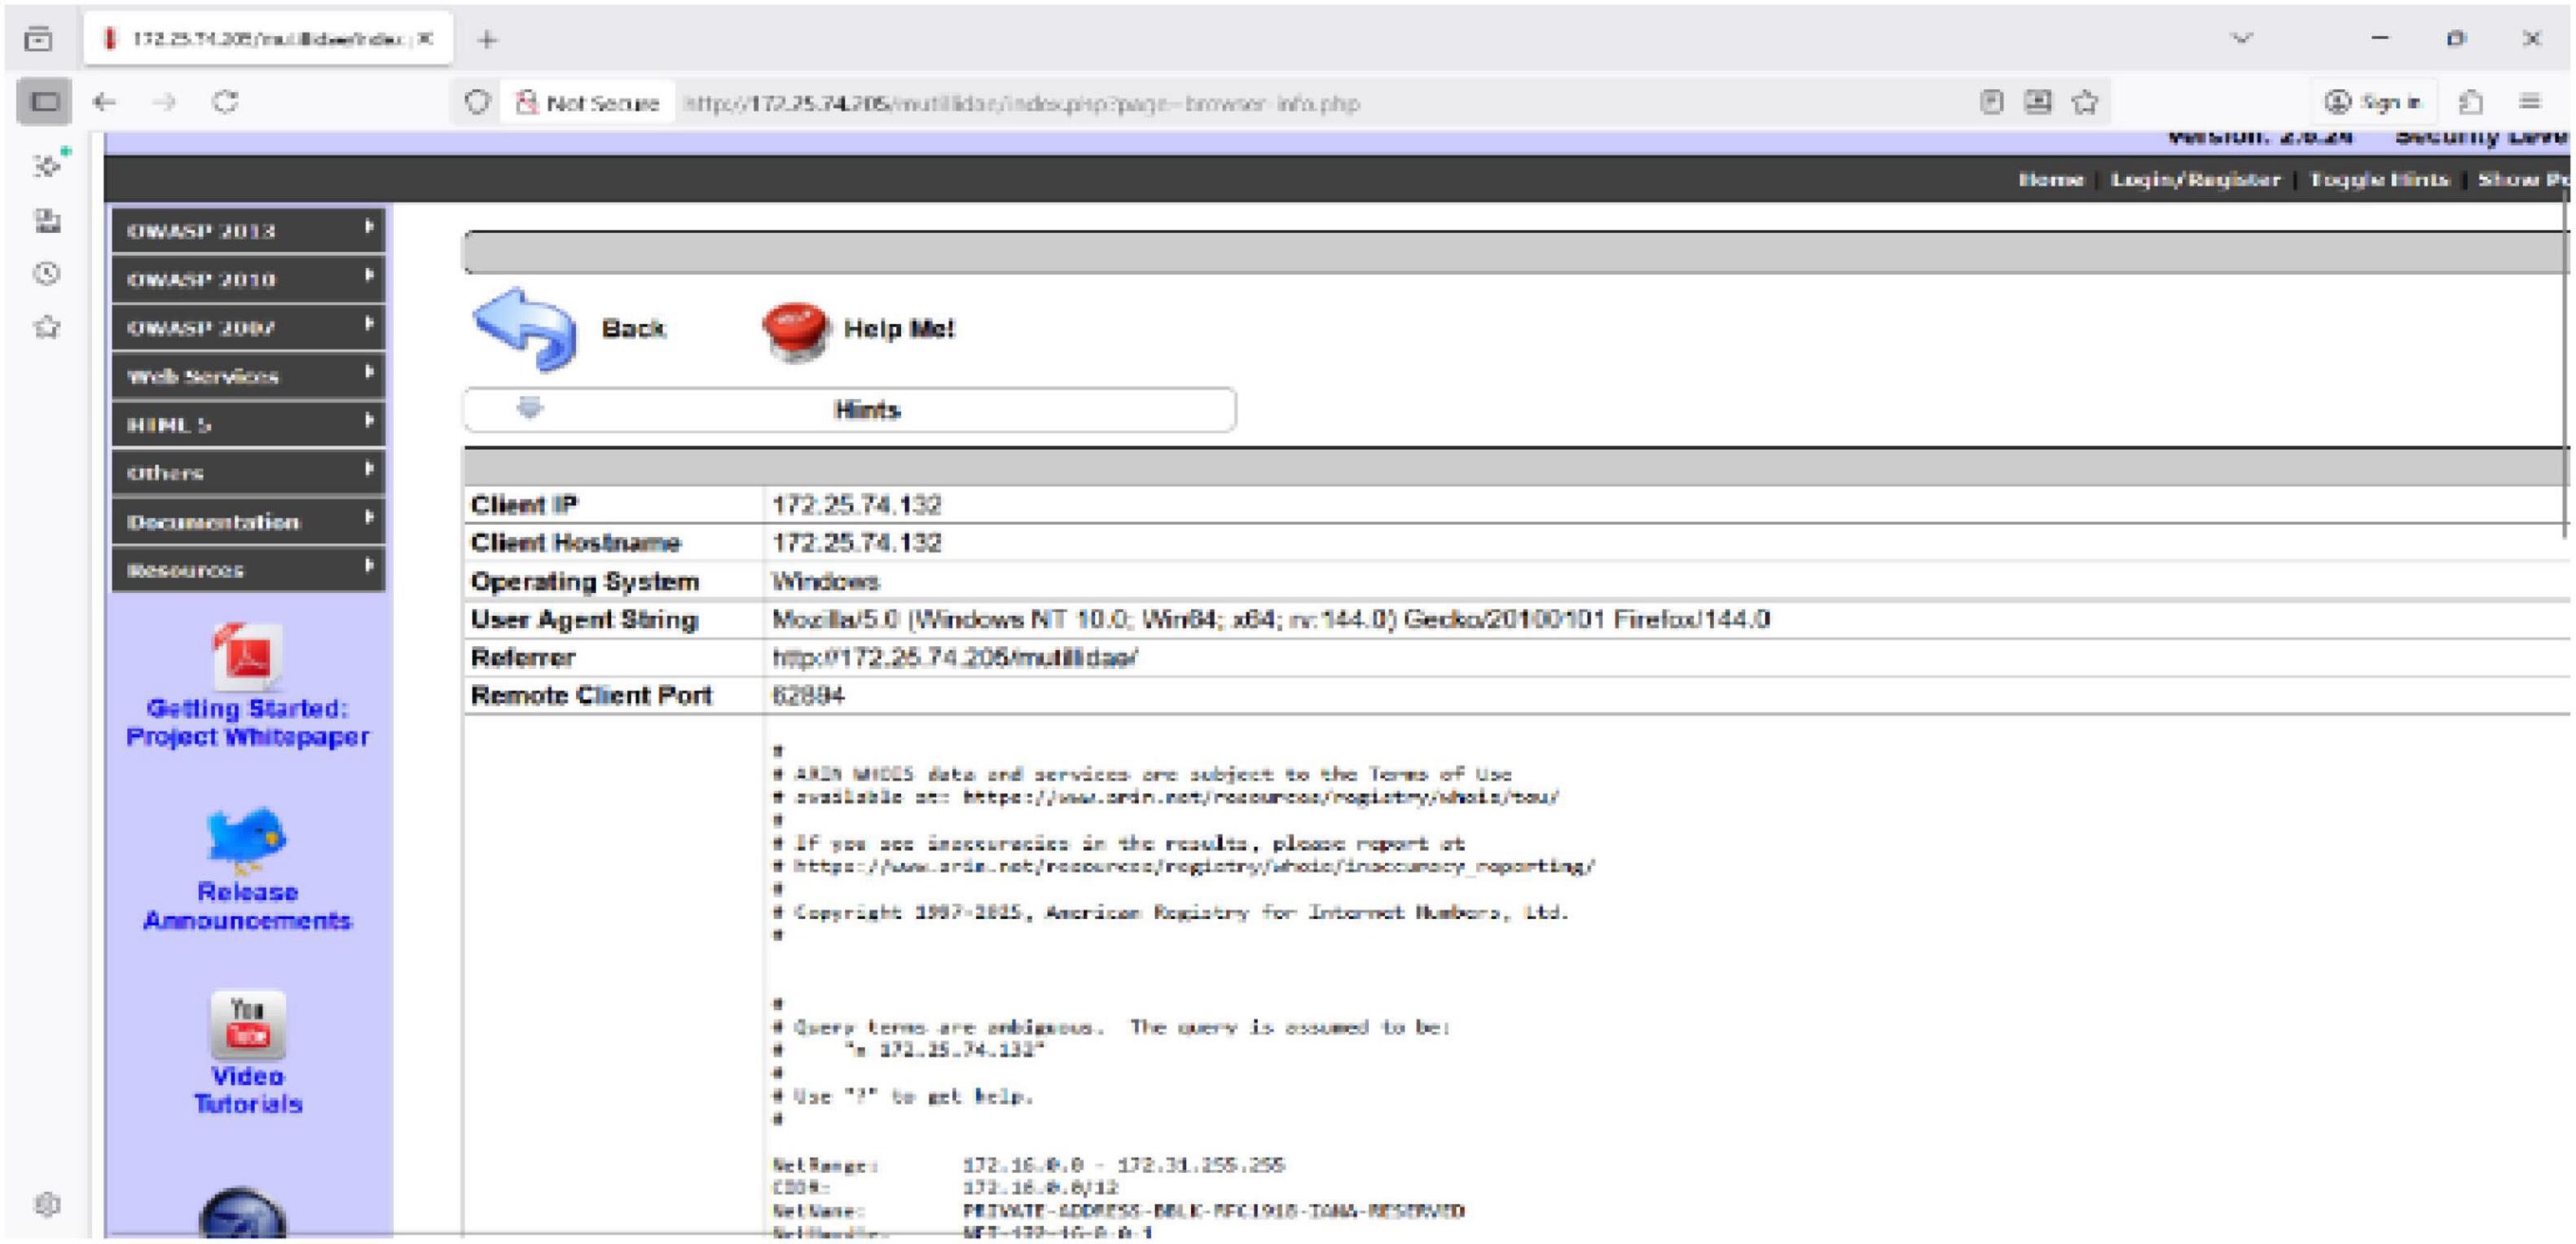The height and width of the screenshot is (1244, 2576).
Task: Open the Release Announcements link
Action: click(247, 906)
